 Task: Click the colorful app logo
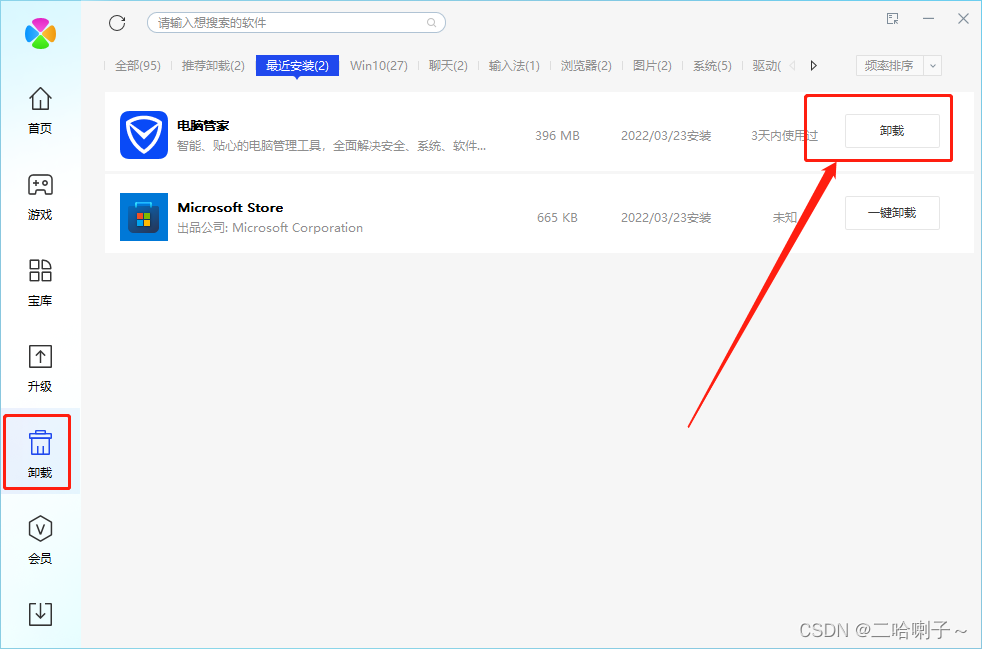point(40,33)
